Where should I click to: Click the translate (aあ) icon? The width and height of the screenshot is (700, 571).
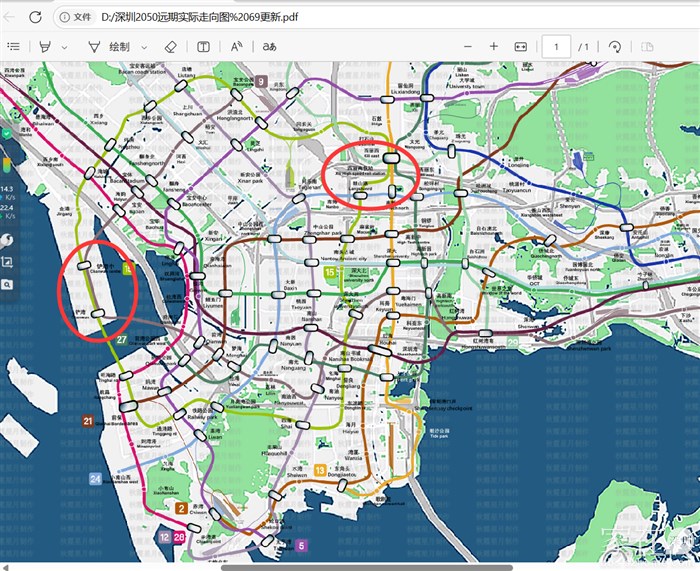[269, 47]
